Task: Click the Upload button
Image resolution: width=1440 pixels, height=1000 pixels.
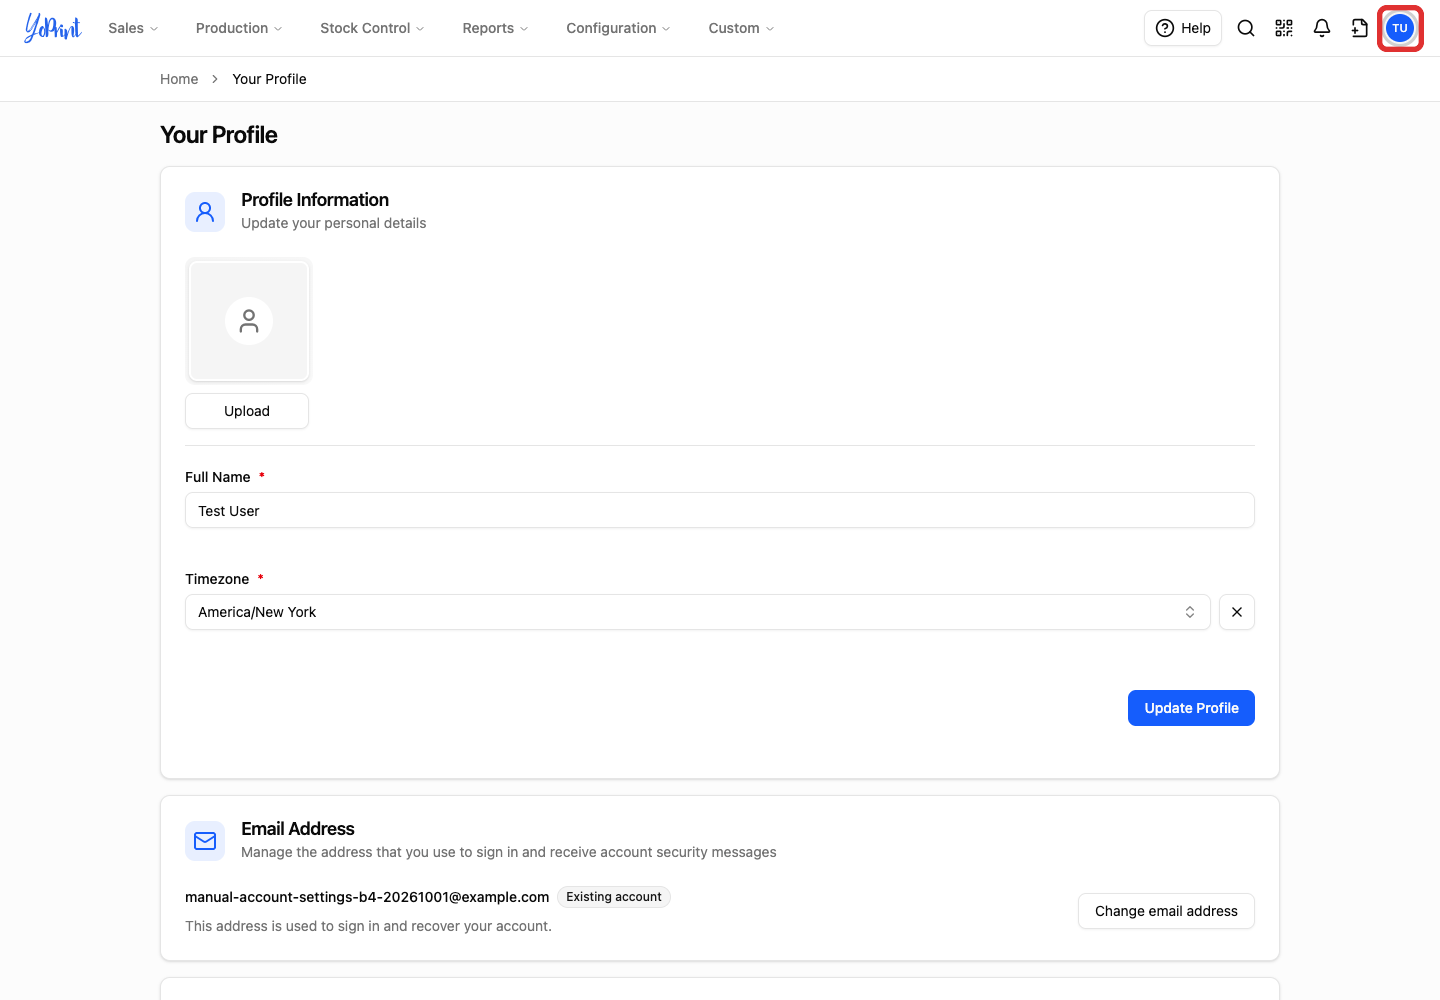Action: [x=247, y=411]
